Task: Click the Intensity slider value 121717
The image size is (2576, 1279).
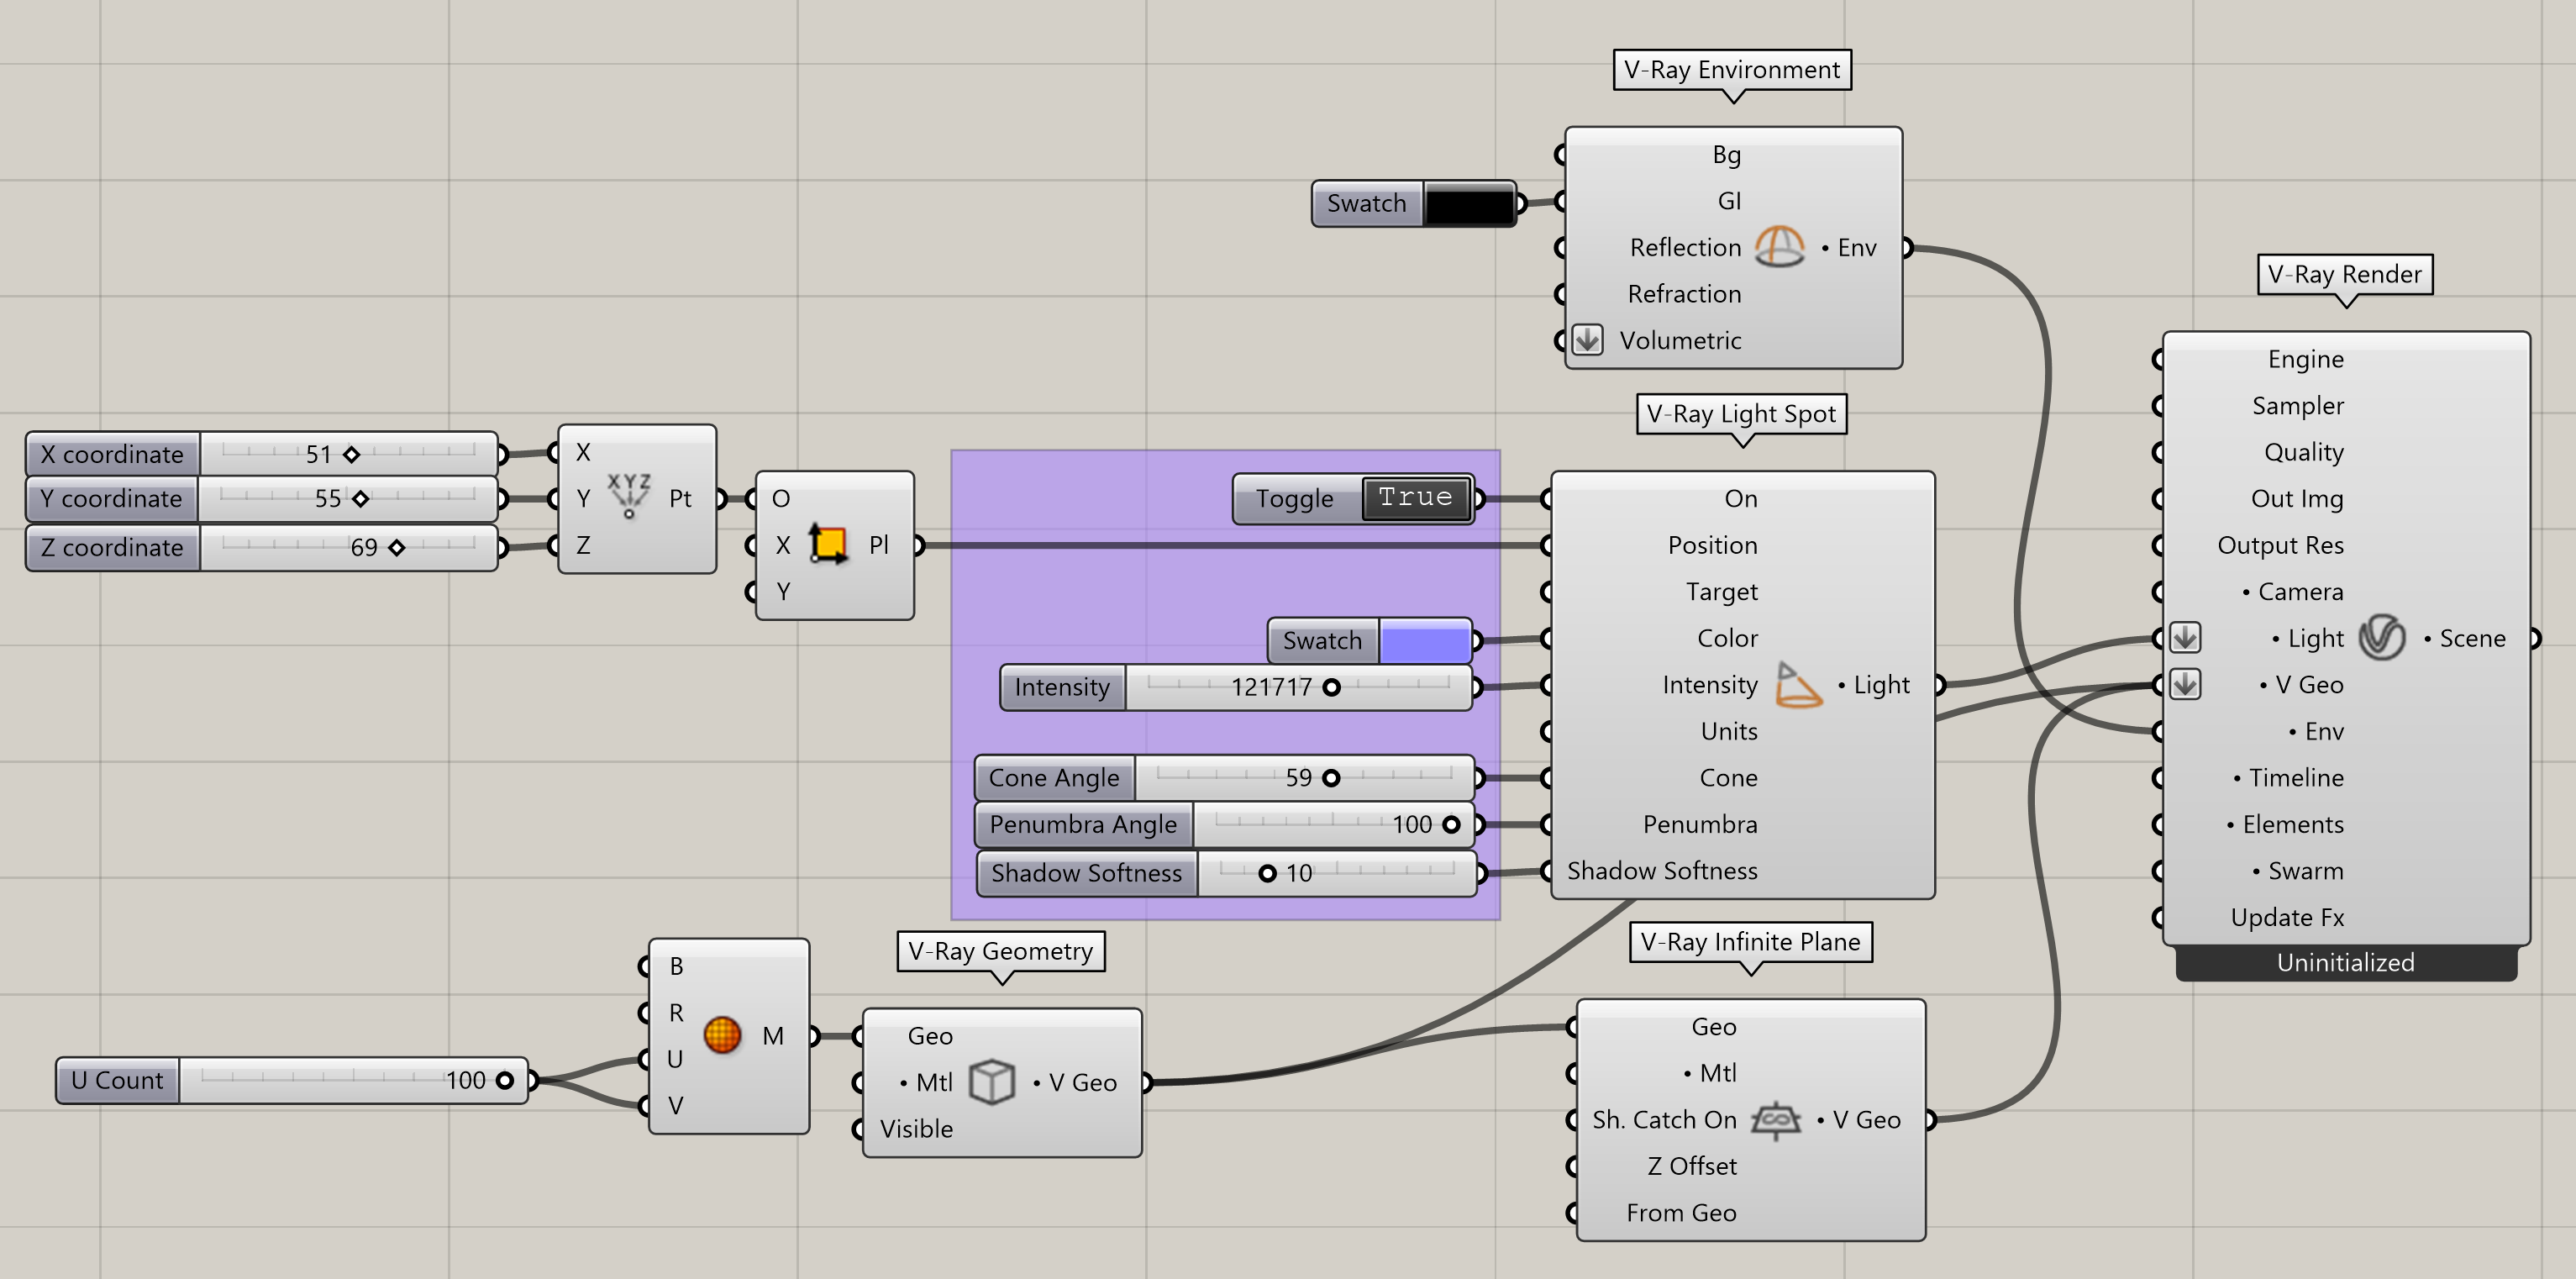Action: pyautogui.click(x=1271, y=687)
